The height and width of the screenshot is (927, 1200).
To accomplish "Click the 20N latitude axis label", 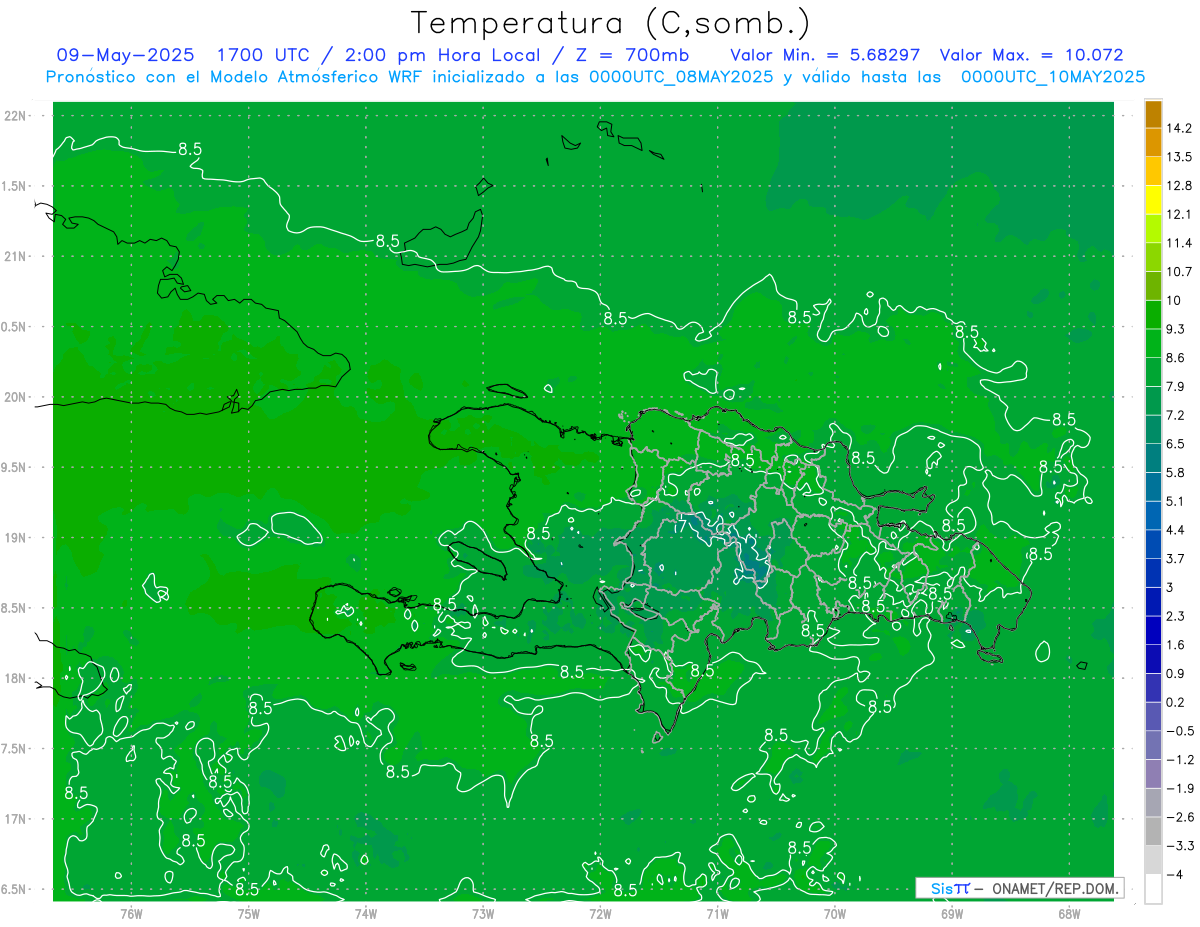I will 16,397.
